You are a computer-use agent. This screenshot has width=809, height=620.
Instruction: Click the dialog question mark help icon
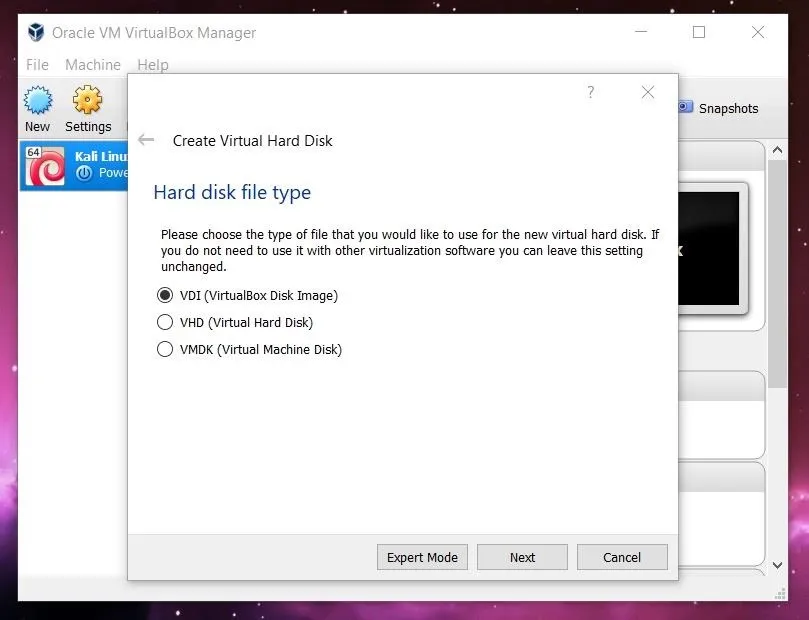click(x=591, y=92)
